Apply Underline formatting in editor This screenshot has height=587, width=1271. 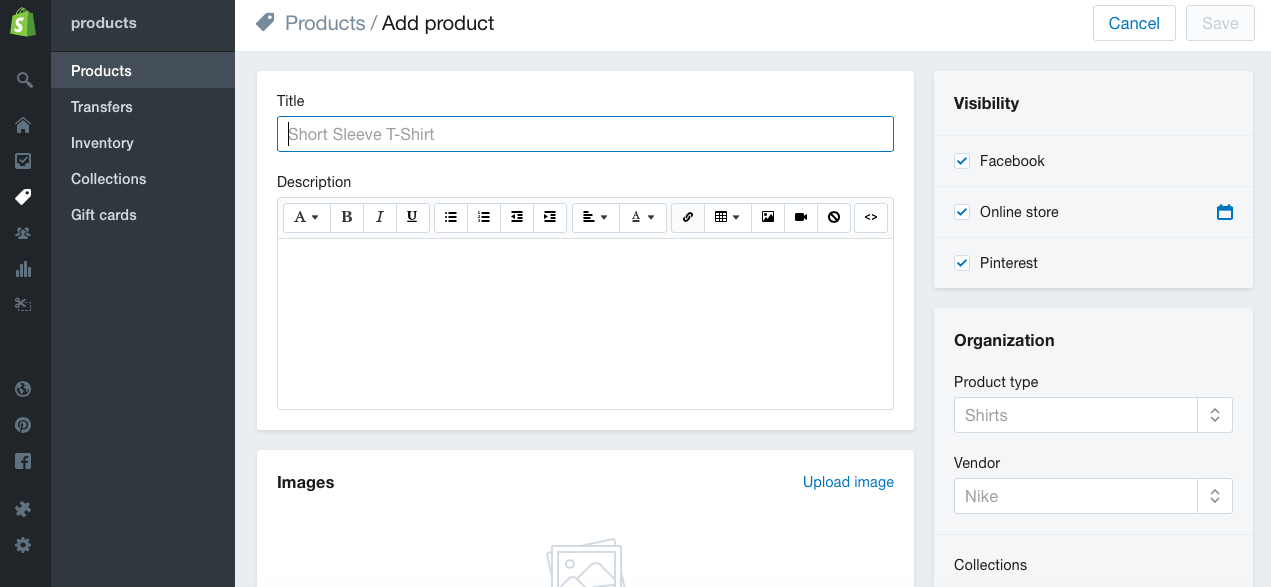(413, 217)
